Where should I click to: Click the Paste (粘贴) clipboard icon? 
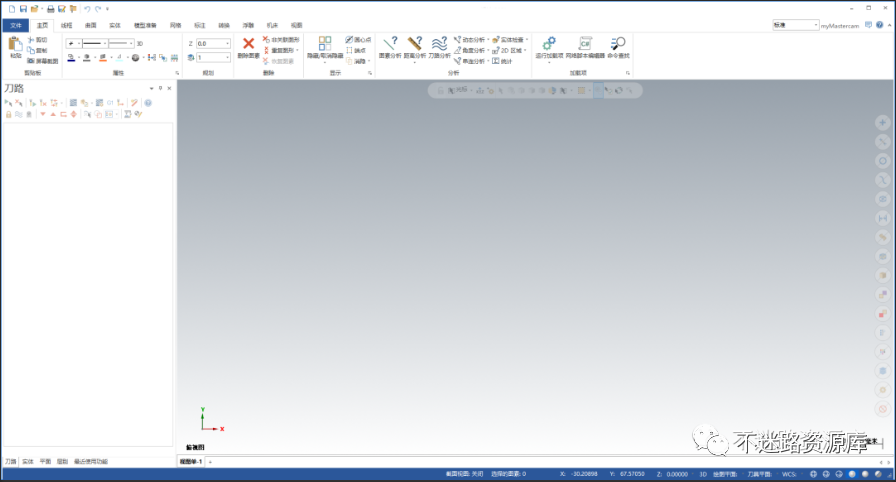point(15,45)
